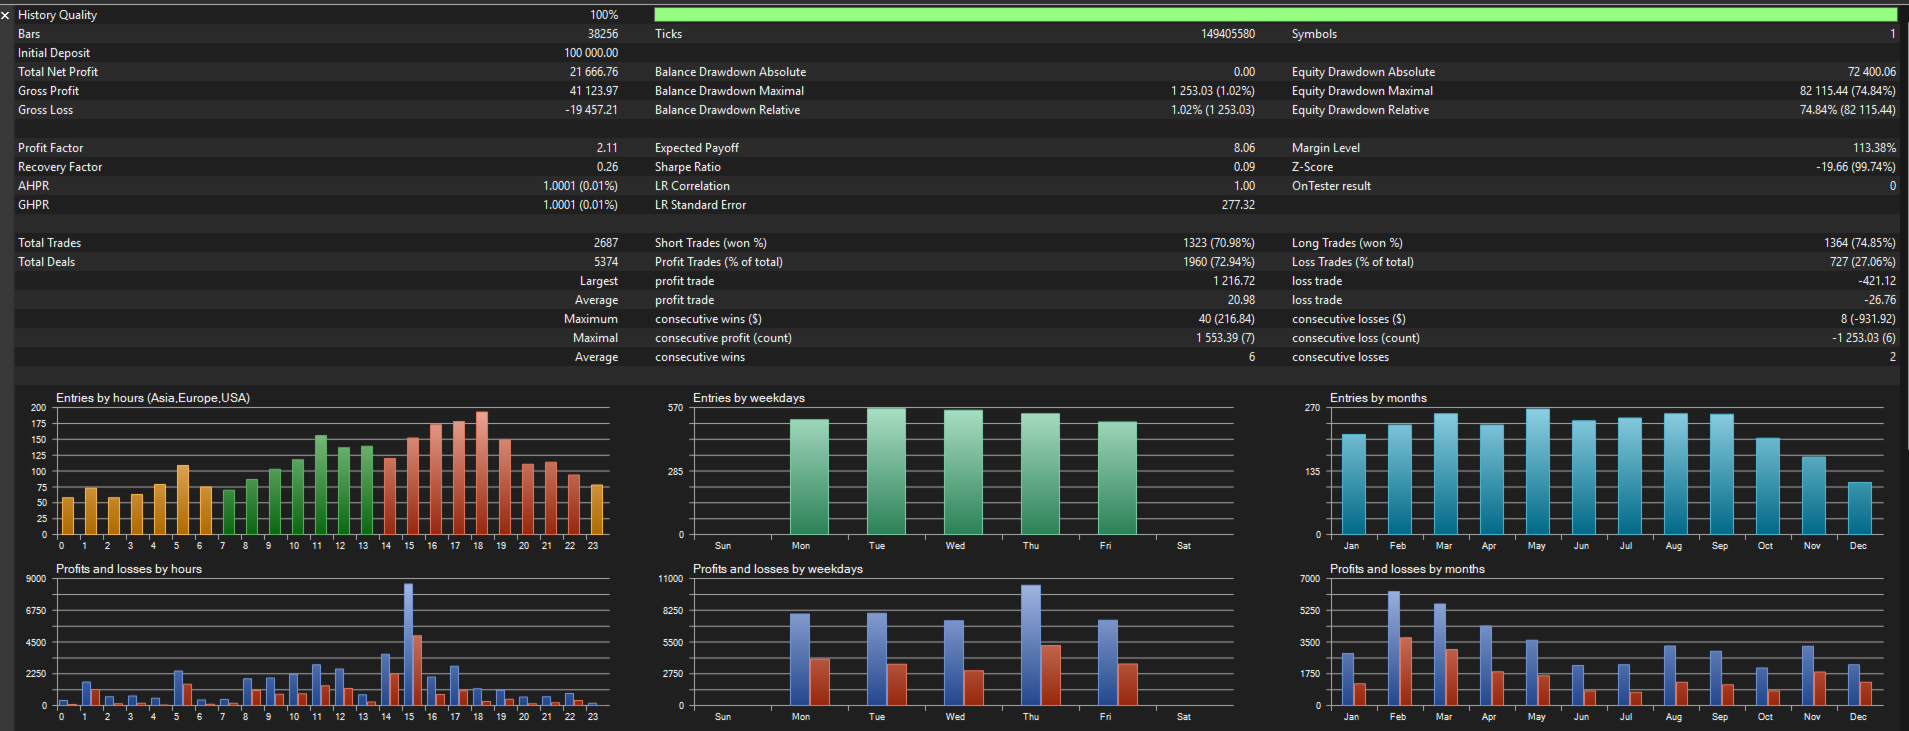Click the tallest red bar at hour 18
The image size is (1909, 731).
click(482, 473)
